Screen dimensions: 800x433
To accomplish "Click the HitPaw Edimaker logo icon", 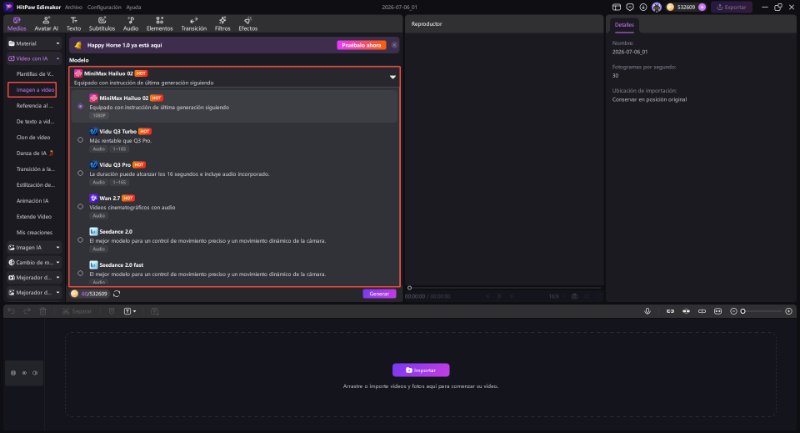I will pos(9,7).
